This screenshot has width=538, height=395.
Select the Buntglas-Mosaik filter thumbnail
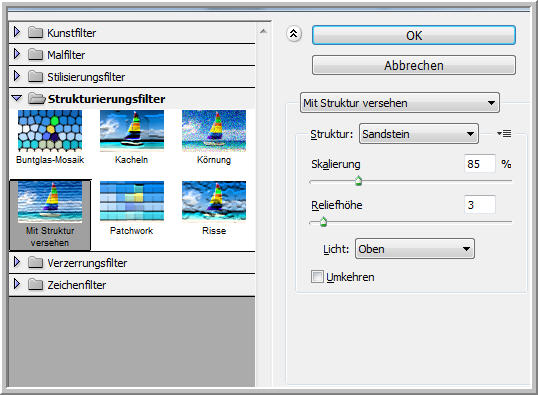pyautogui.click(x=50, y=131)
